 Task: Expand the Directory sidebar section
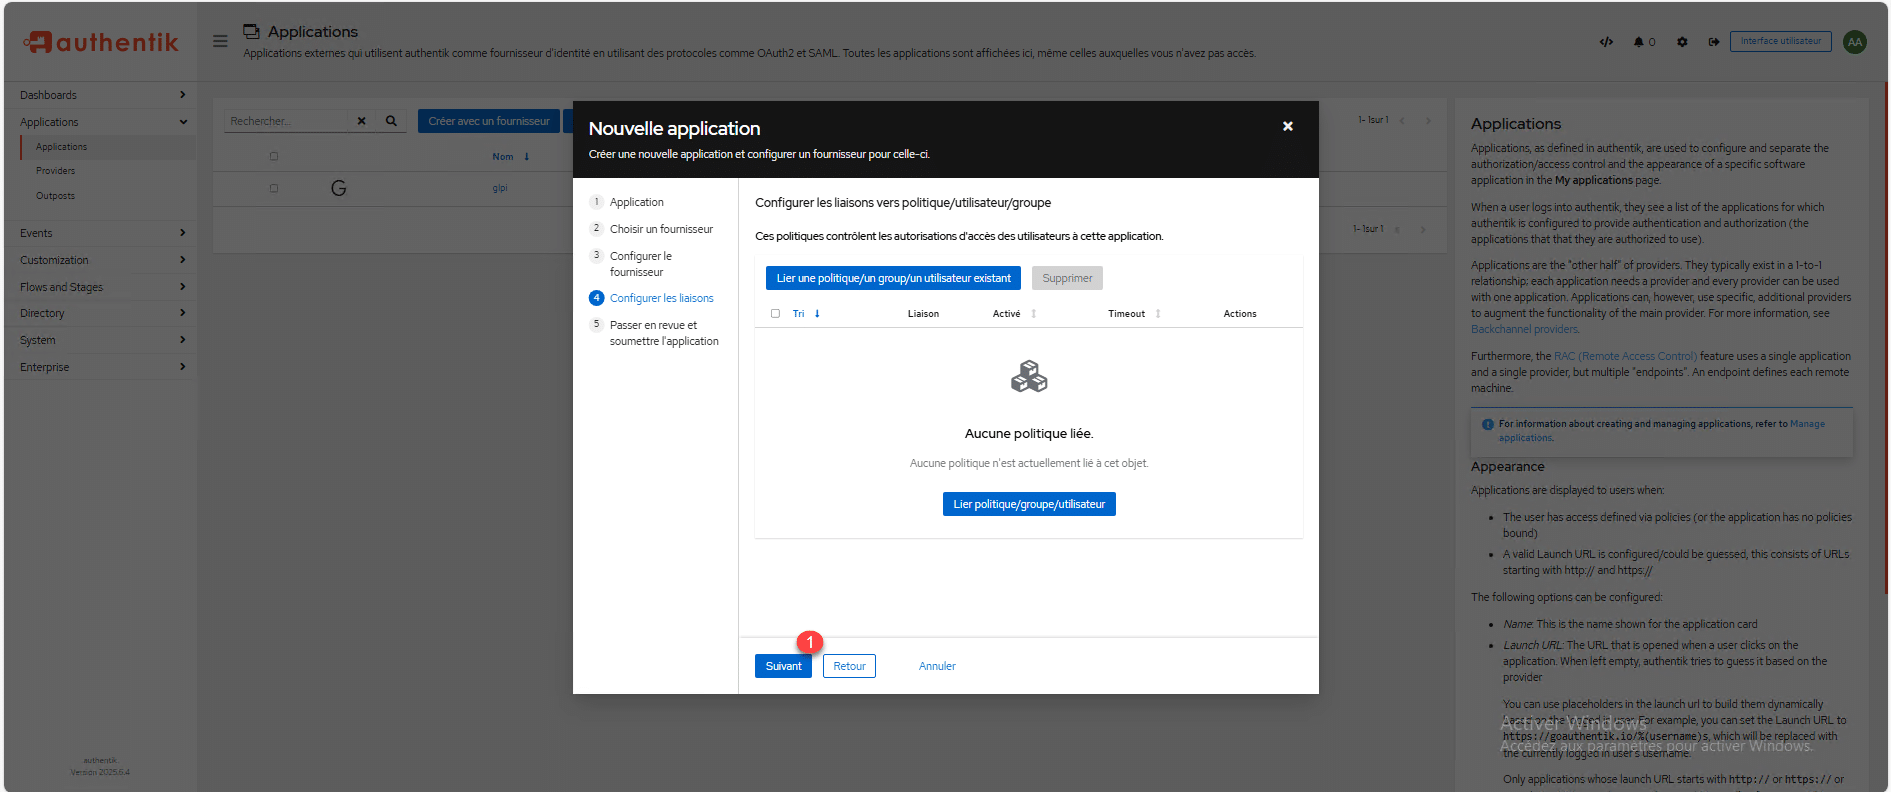[100, 313]
